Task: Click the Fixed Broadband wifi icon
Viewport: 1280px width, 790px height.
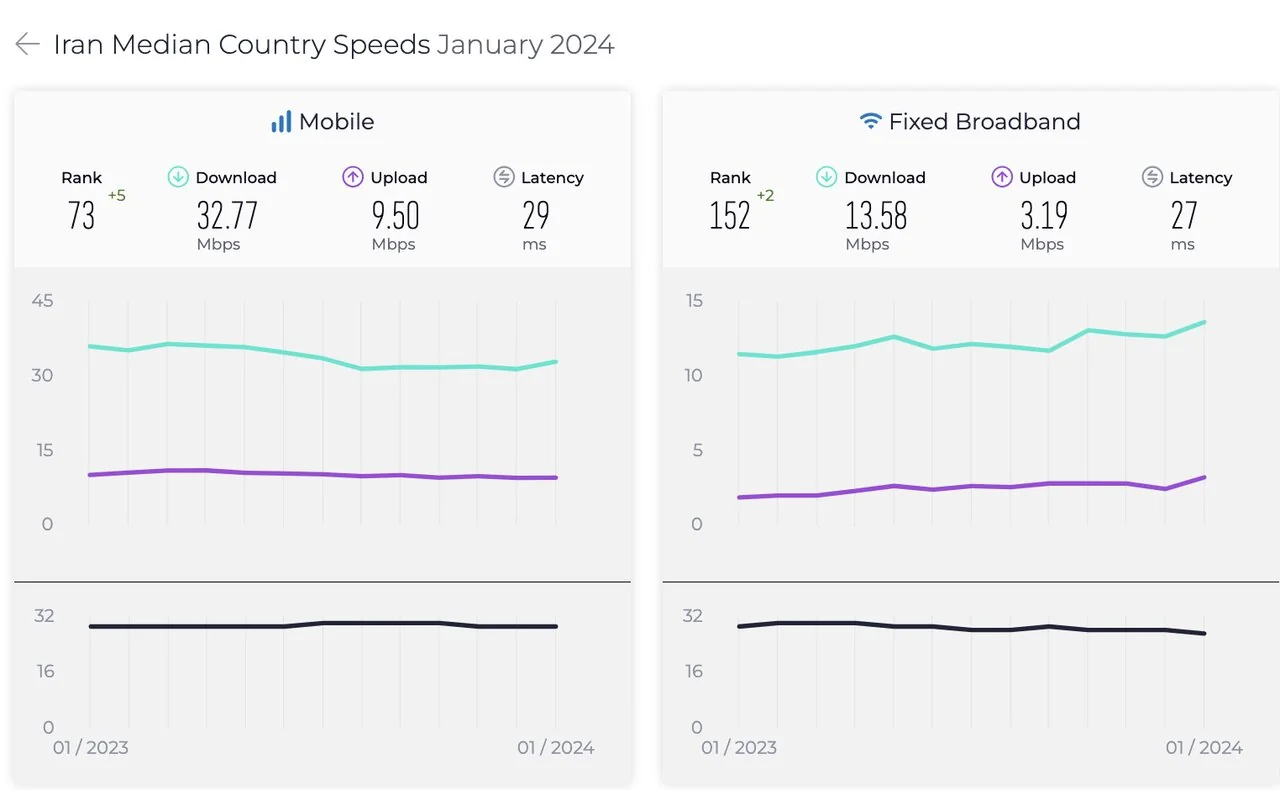Action: pyautogui.click(x=871, y=122)
